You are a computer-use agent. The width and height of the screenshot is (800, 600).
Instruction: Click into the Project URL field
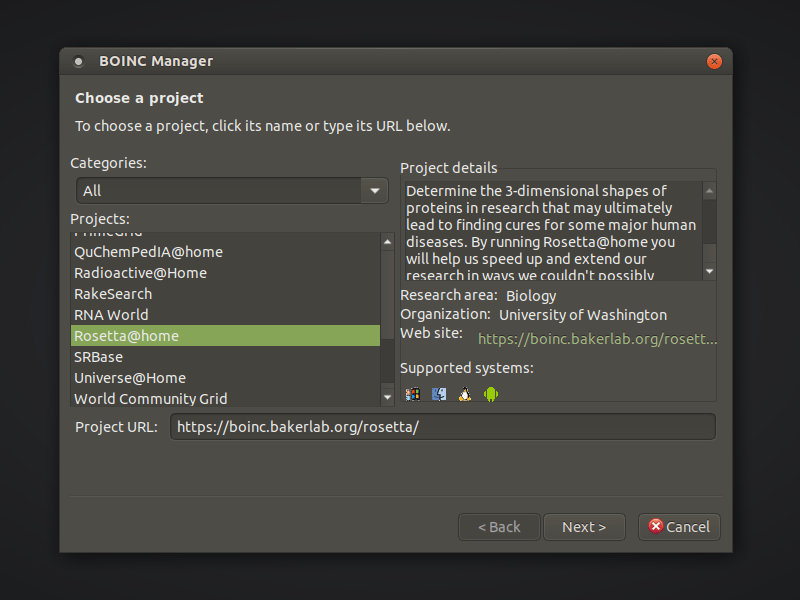coord(443,427)
